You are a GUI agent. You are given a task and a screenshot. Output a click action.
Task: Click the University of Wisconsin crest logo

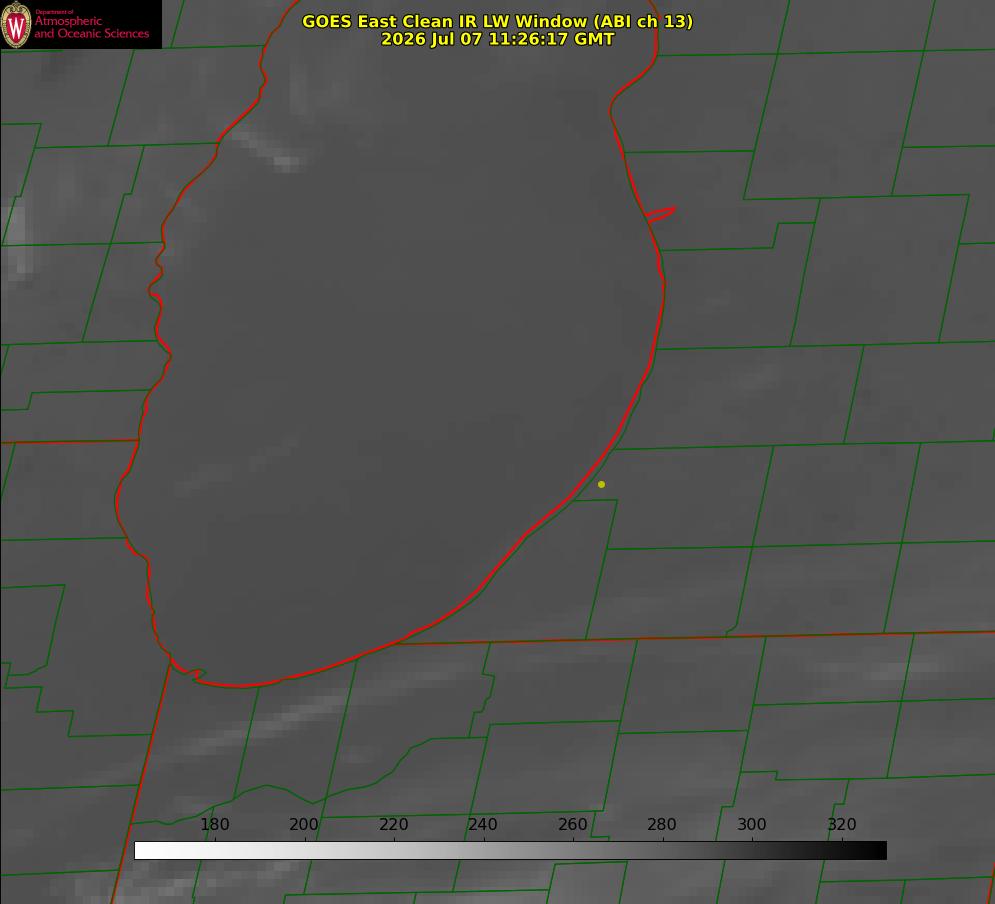(x=16, y=24)
